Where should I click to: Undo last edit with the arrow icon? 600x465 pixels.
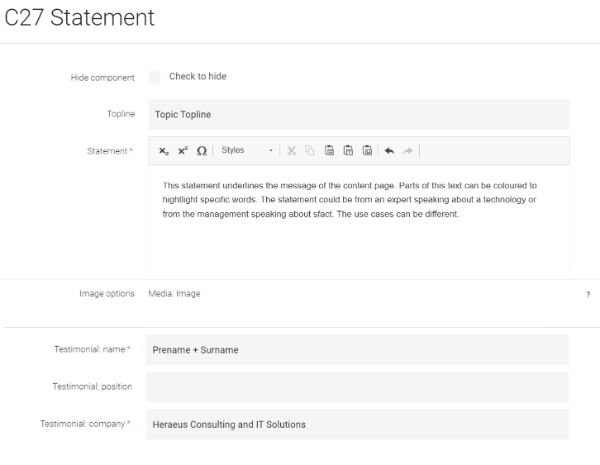(389, 151)
